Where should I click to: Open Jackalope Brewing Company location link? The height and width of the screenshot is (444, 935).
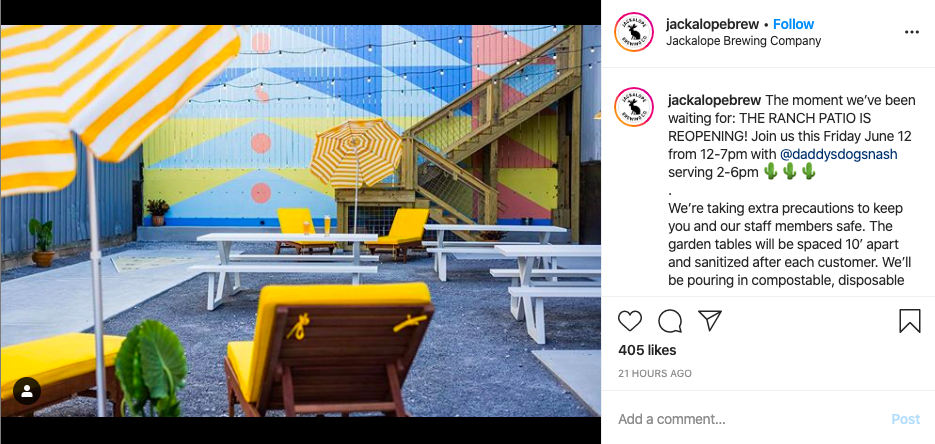tap(743, 41)
